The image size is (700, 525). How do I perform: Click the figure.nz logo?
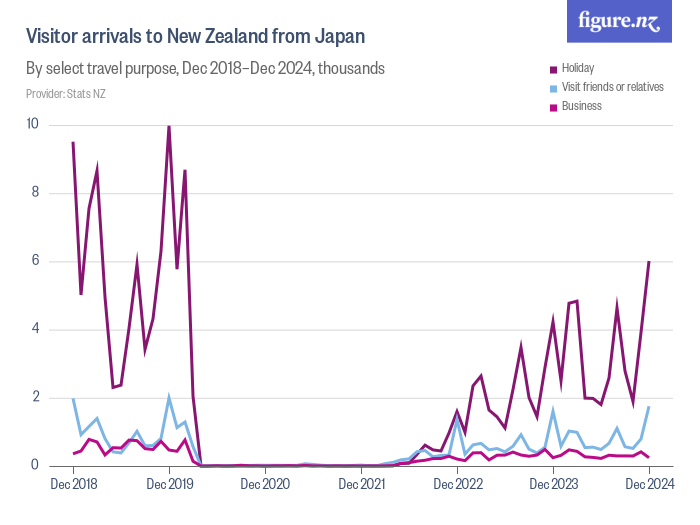coord(619,21)
